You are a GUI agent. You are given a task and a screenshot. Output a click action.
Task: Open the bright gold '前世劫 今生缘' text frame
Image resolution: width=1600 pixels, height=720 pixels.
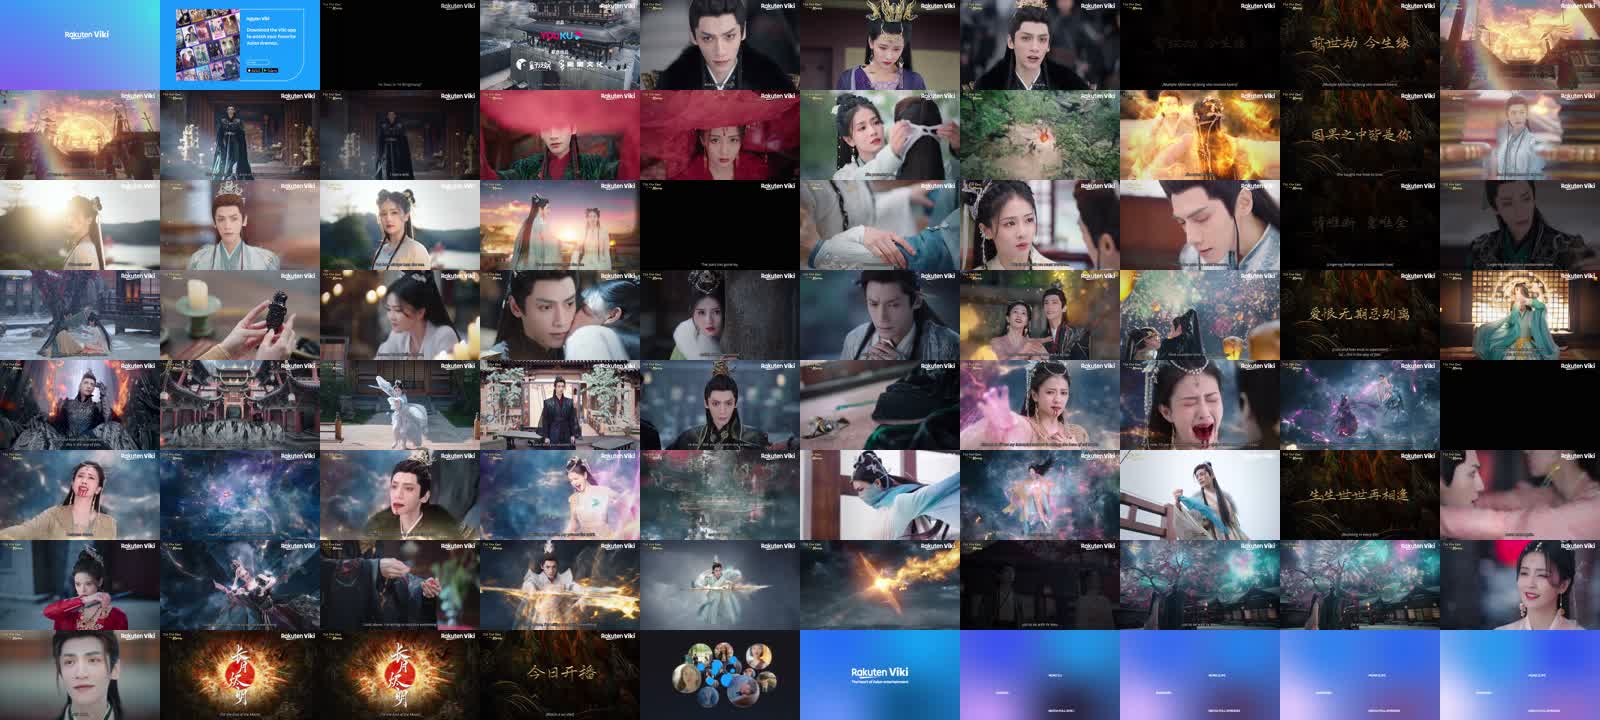tap(1360, 45)
